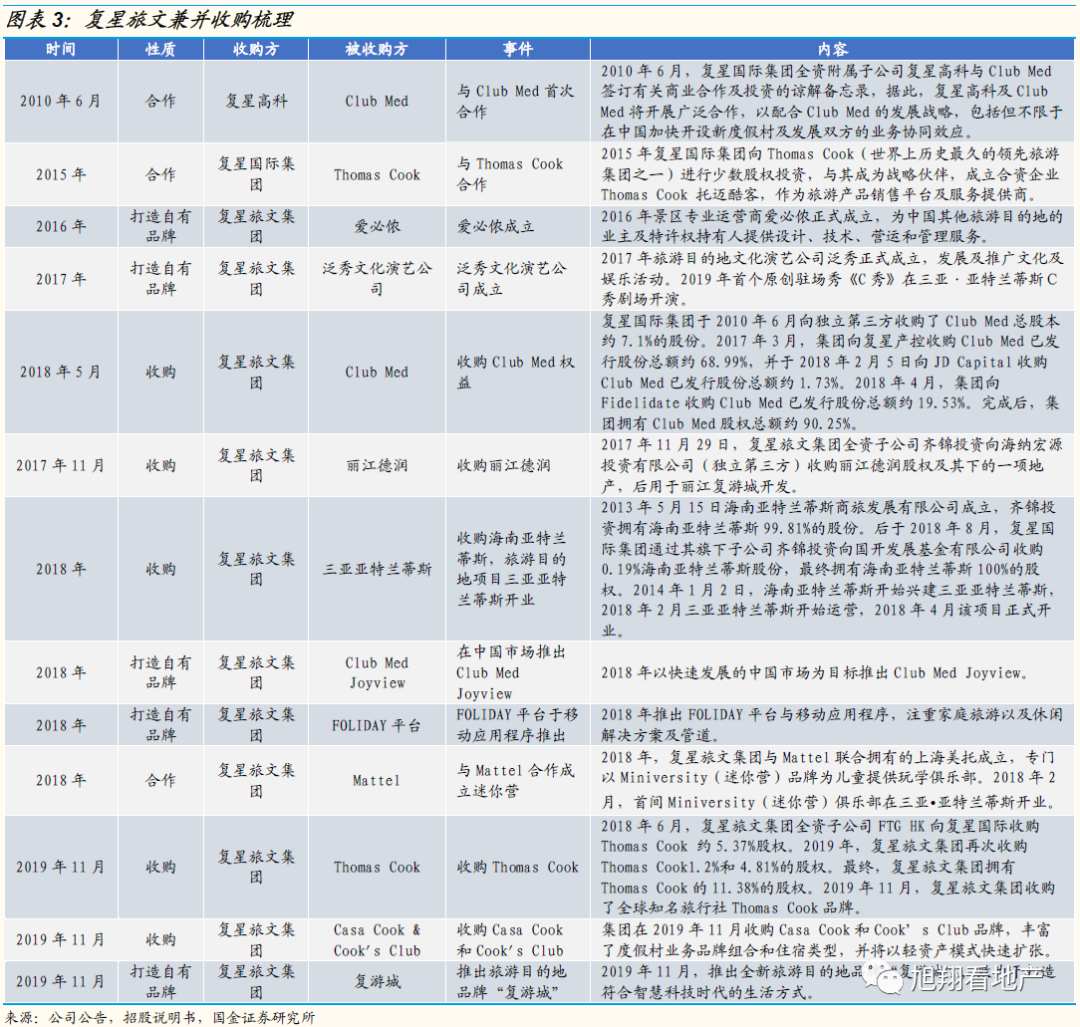Click the Casa Cook & Cook's Club target cell
This screenshot has height=1027, width=1080.
click(x=377, y=940)
